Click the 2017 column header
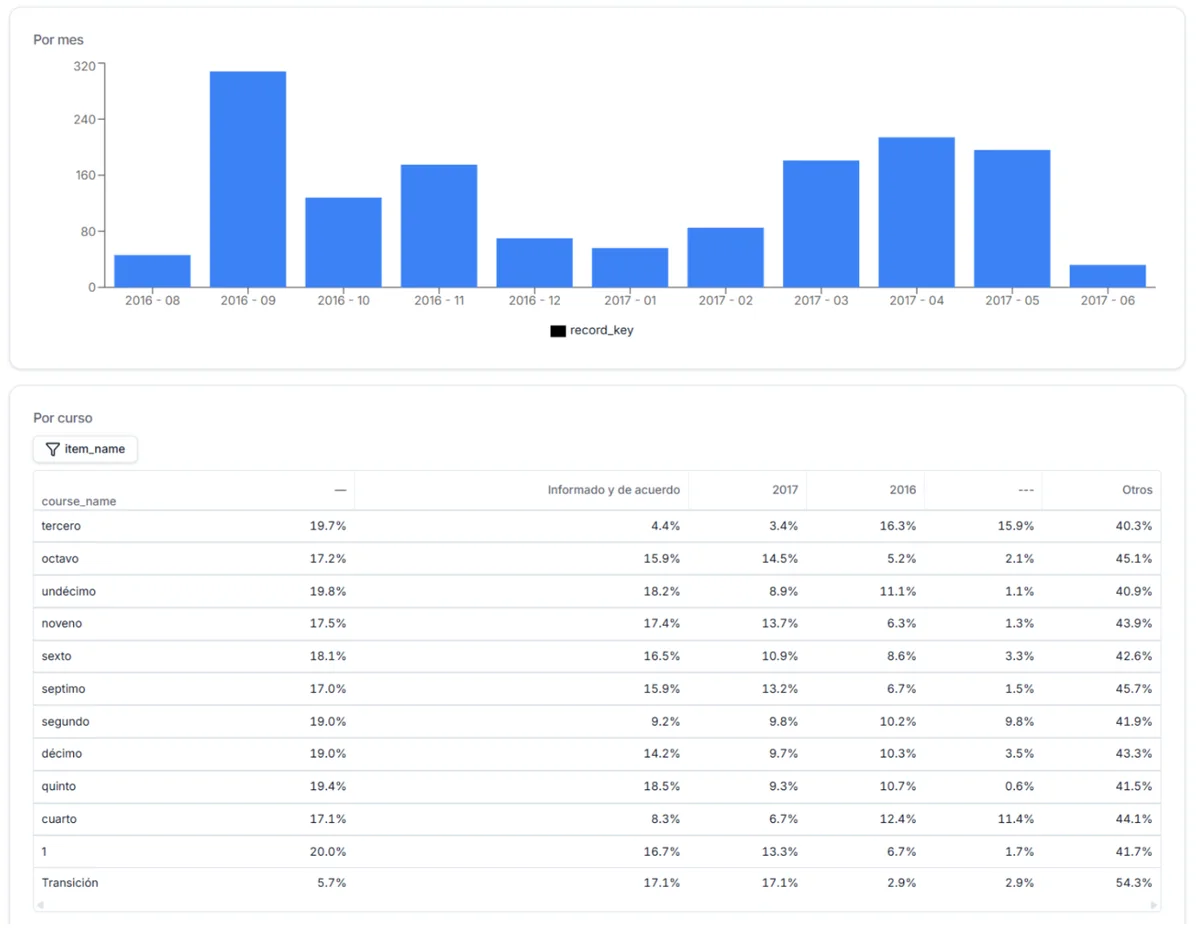This screenshot has width=1200, height=942. tap(785, 490)
